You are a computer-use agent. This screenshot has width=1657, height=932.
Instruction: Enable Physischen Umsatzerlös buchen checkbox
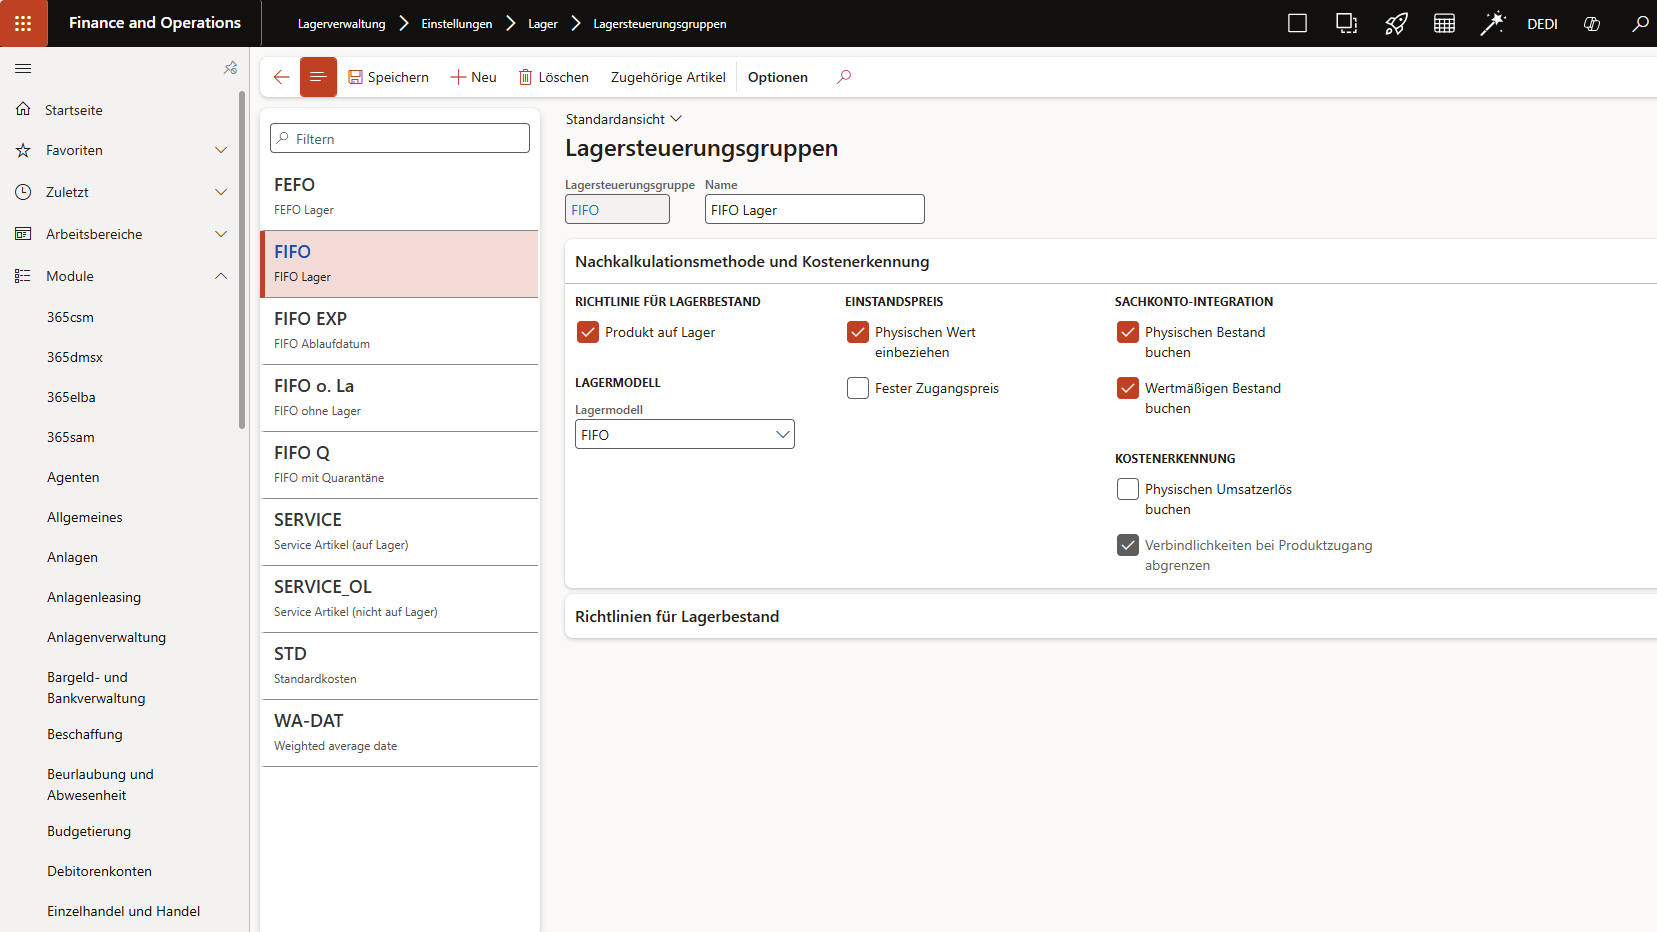tap(1128, 489)
